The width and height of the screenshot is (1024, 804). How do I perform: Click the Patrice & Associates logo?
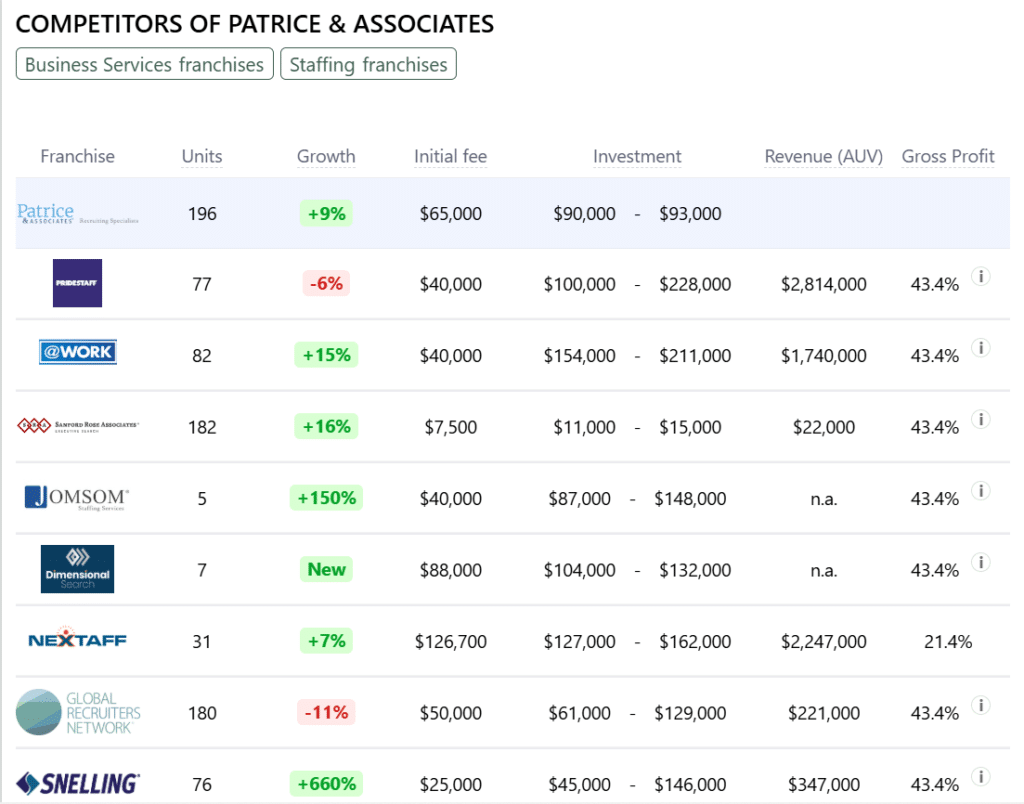click(78, 214)
